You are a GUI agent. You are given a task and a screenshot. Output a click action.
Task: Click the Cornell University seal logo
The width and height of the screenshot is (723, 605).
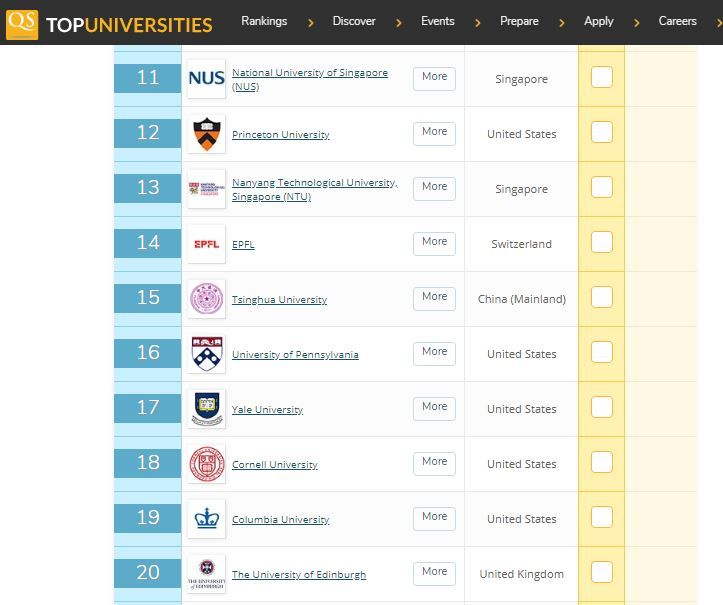point(206,464)
